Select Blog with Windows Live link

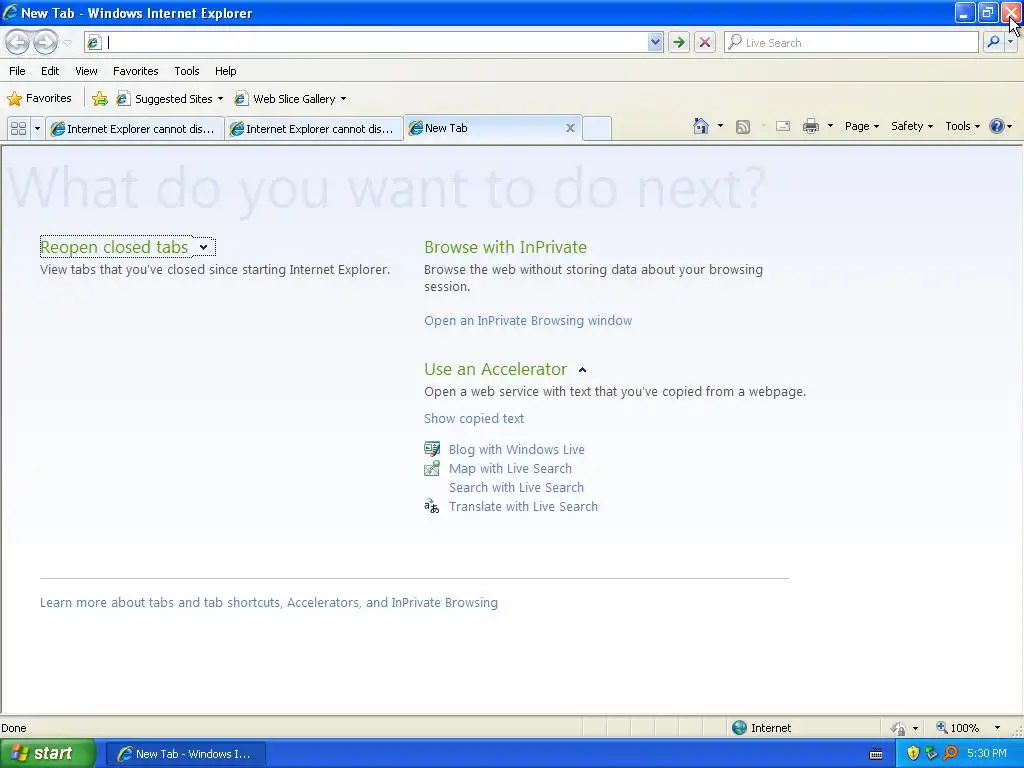pyautogui.click(x=517, y=449)
